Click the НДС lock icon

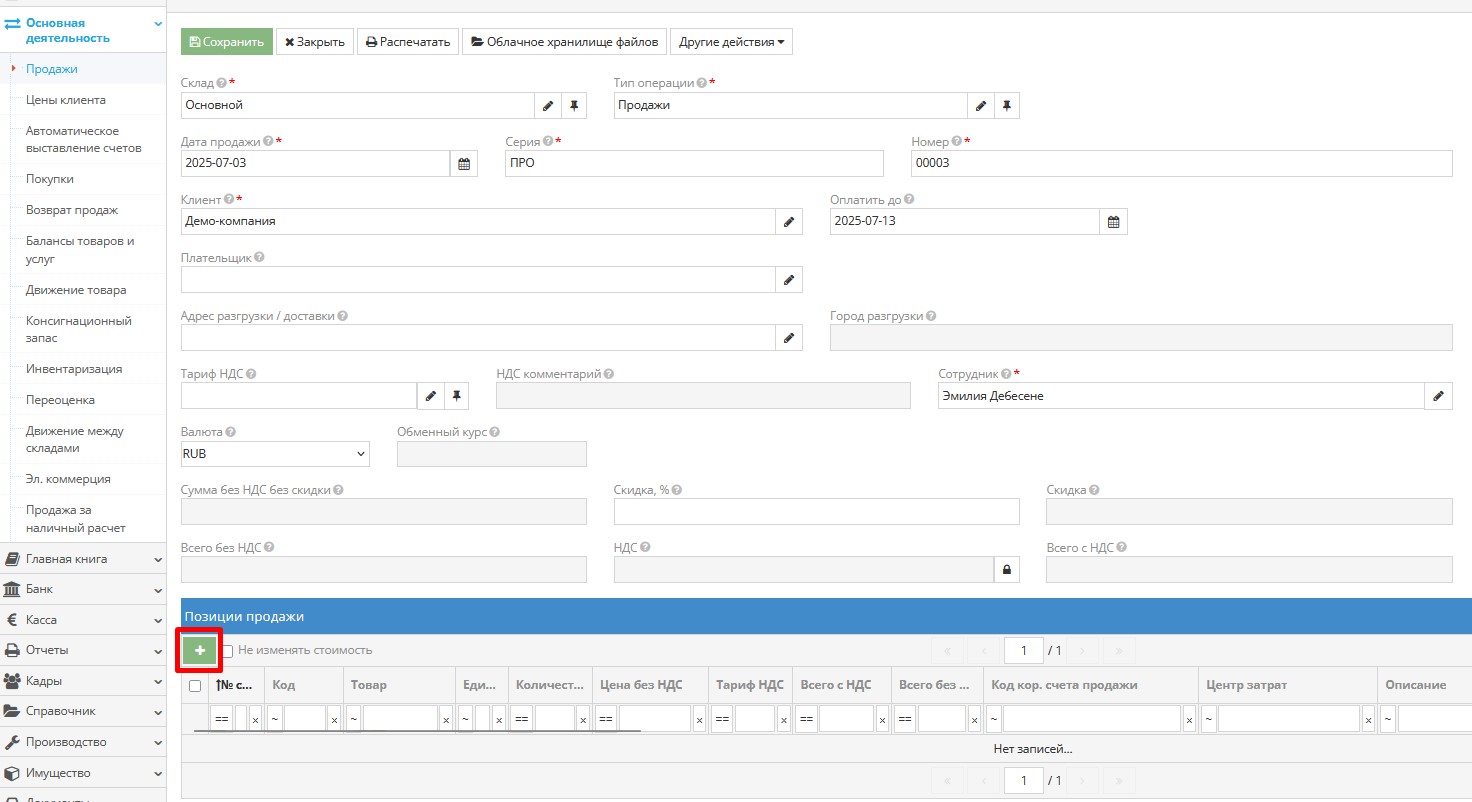tap(1007, 570)
